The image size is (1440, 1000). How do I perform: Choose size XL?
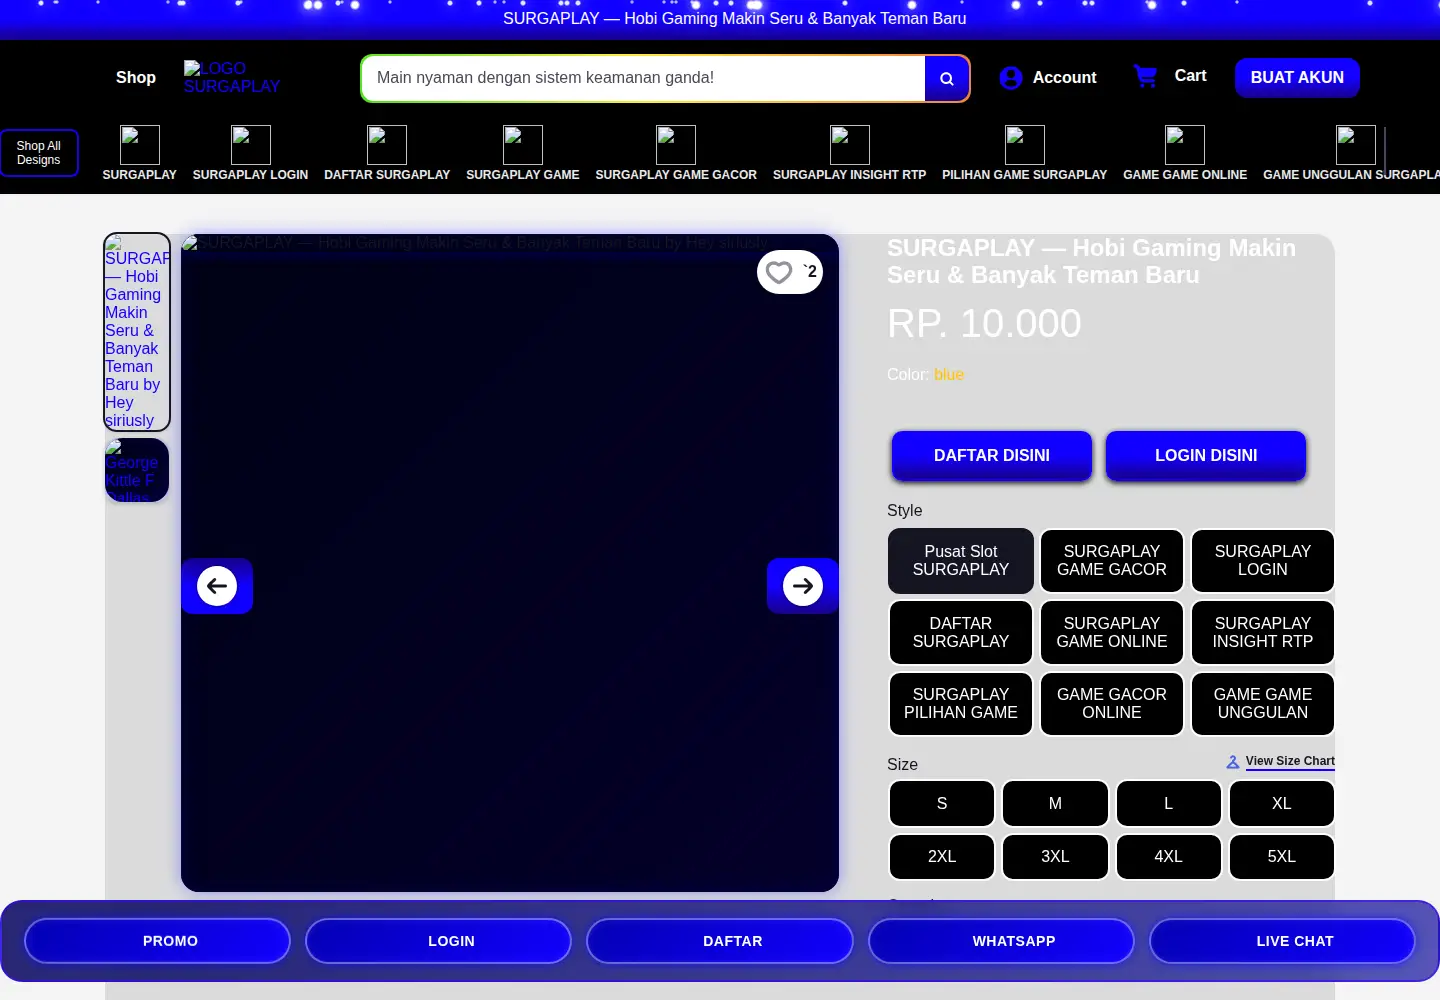(x=1282, y=804)
